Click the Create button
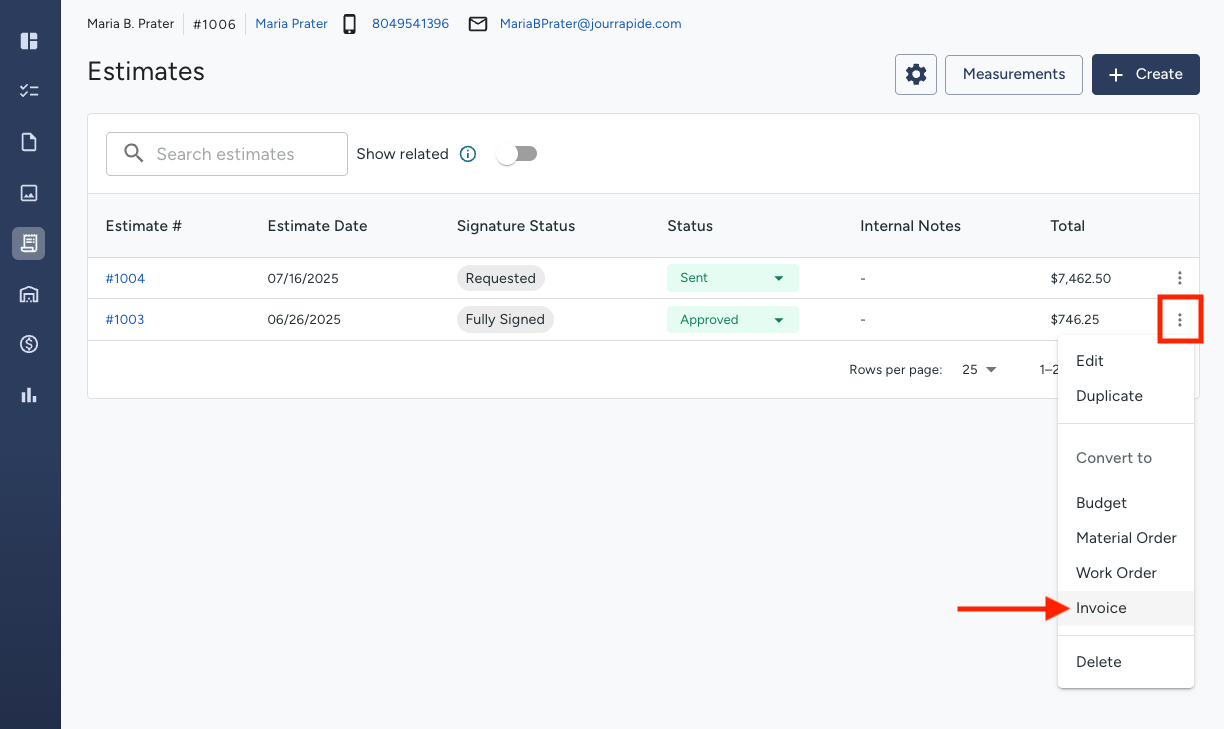Screen dimensions: 1224x729 coord(1145,74)
